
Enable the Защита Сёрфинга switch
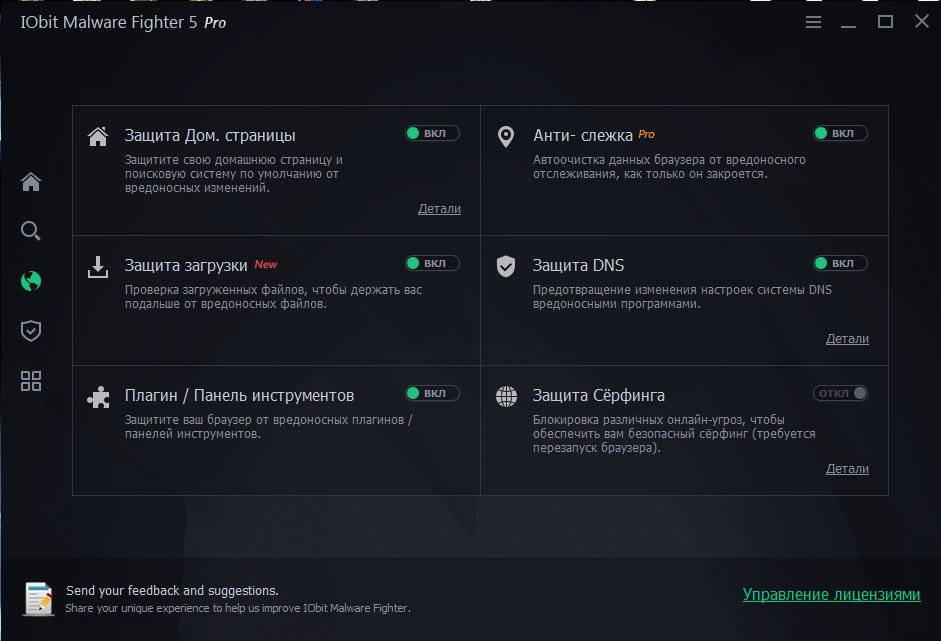pyautogui.click(x=840, y=393)
